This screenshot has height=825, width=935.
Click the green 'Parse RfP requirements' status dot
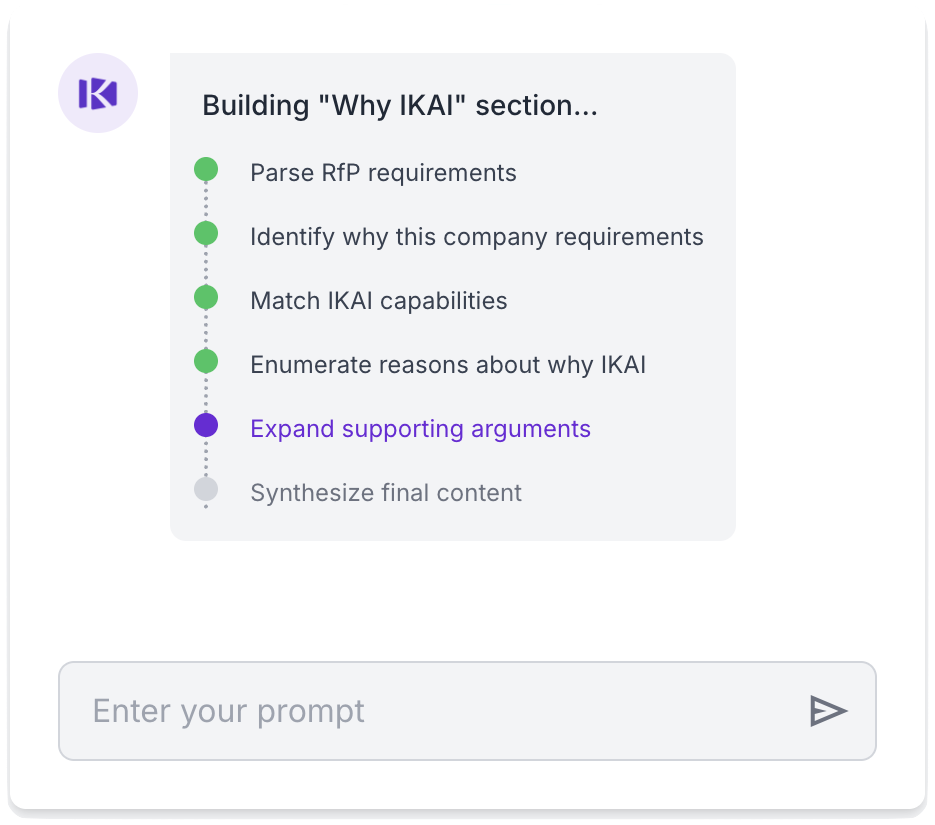coord(206,169)
